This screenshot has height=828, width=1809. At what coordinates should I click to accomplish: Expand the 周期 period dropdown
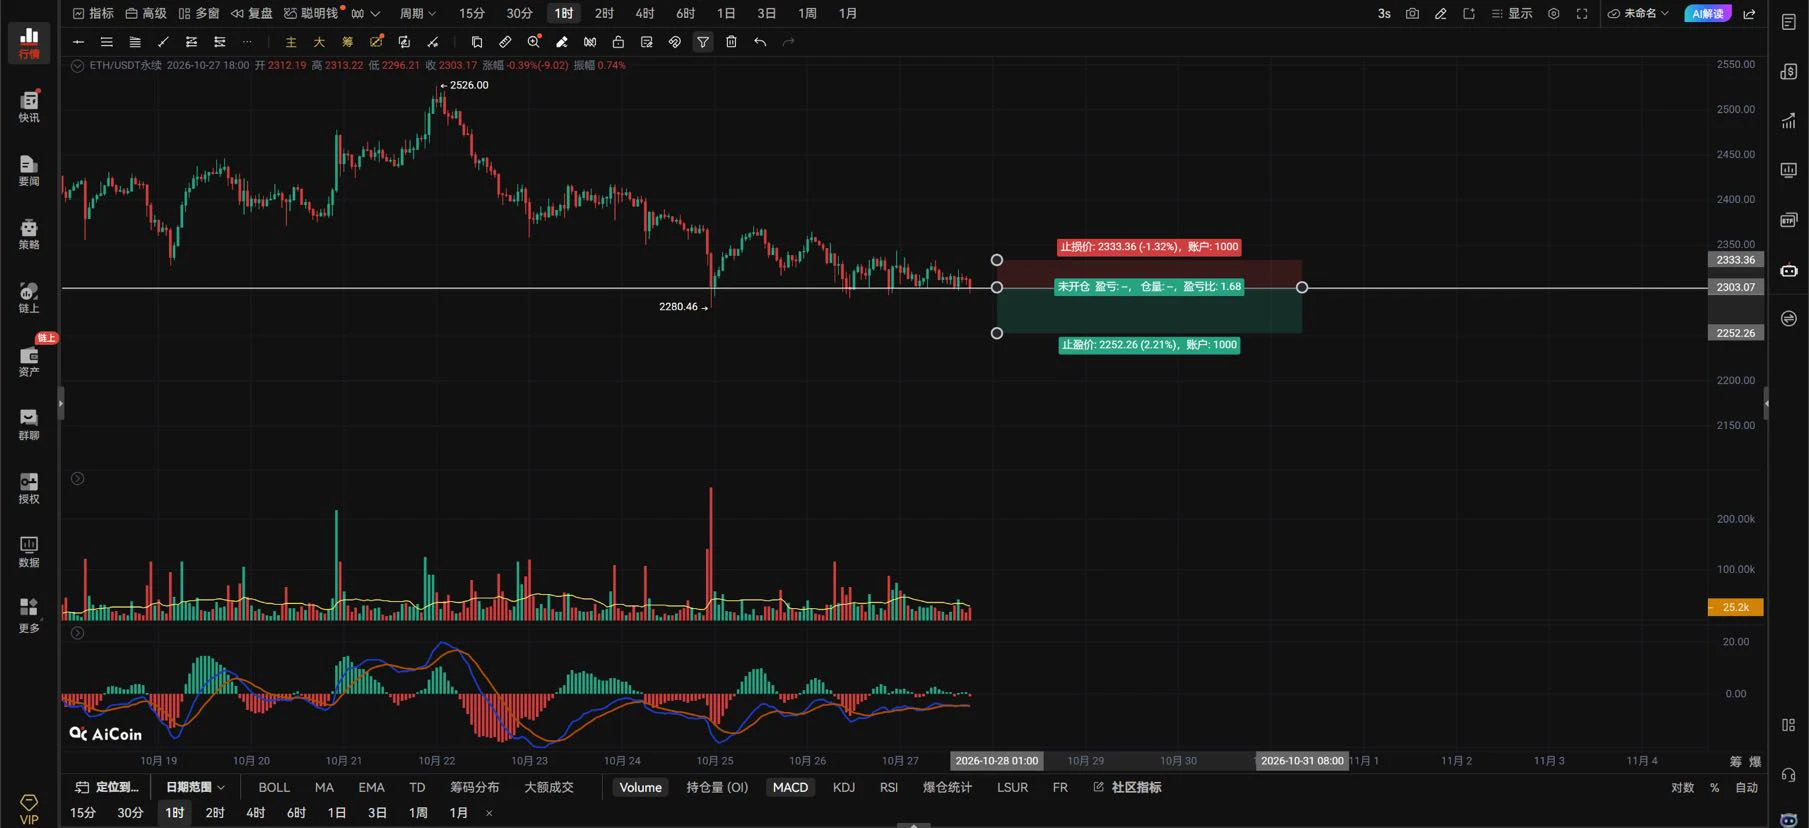[x=418, y=14]
